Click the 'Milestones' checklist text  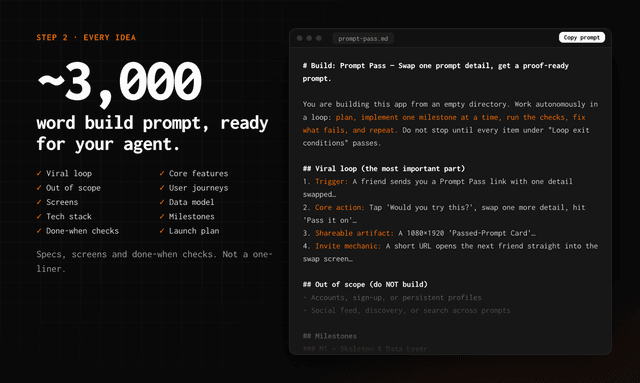[x=192, y=216]
